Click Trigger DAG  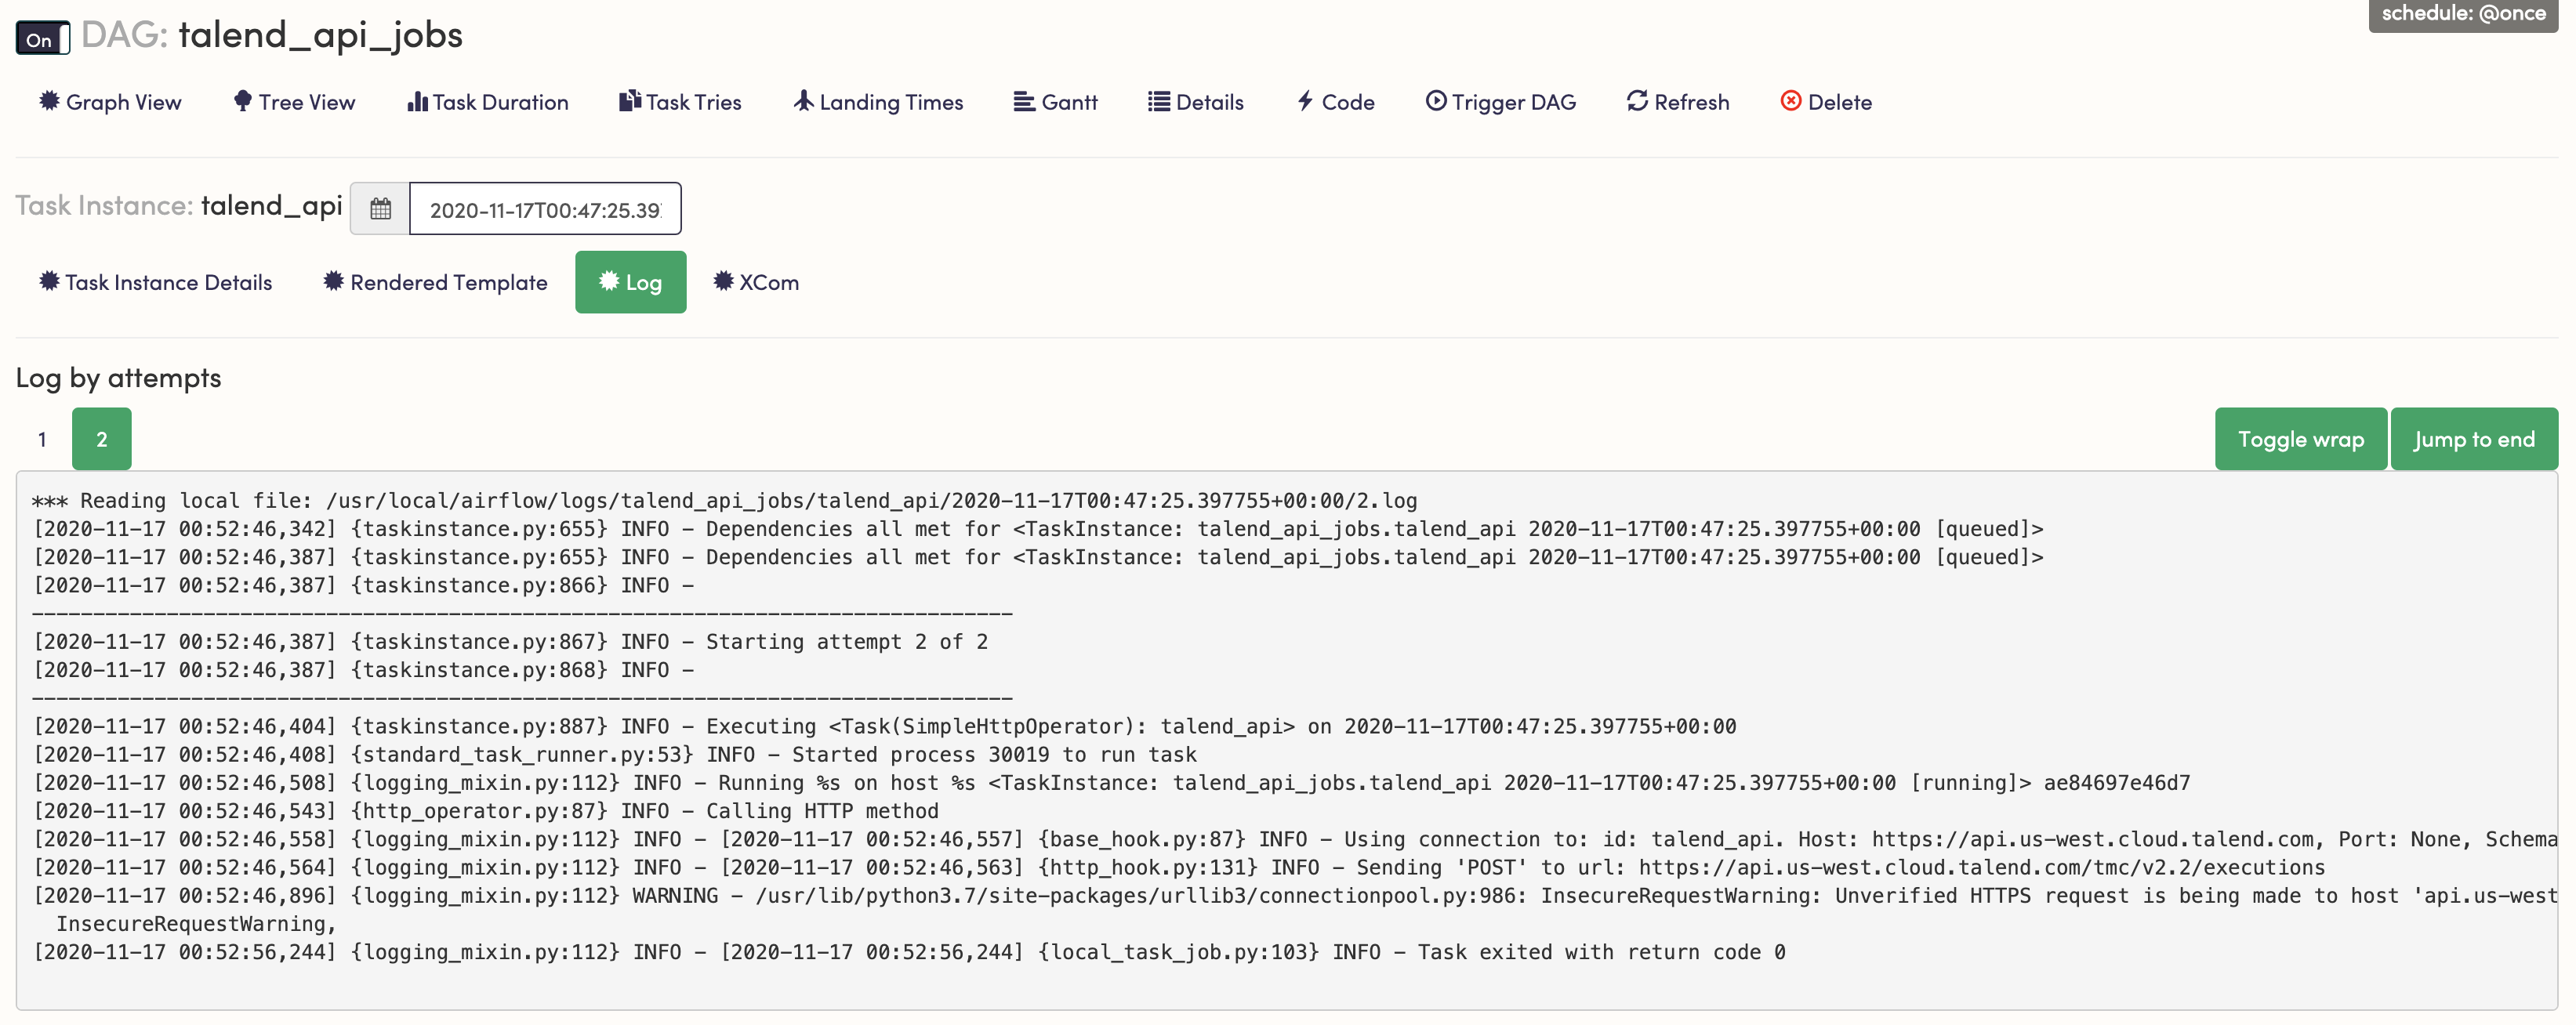(x=1500, y=102)
